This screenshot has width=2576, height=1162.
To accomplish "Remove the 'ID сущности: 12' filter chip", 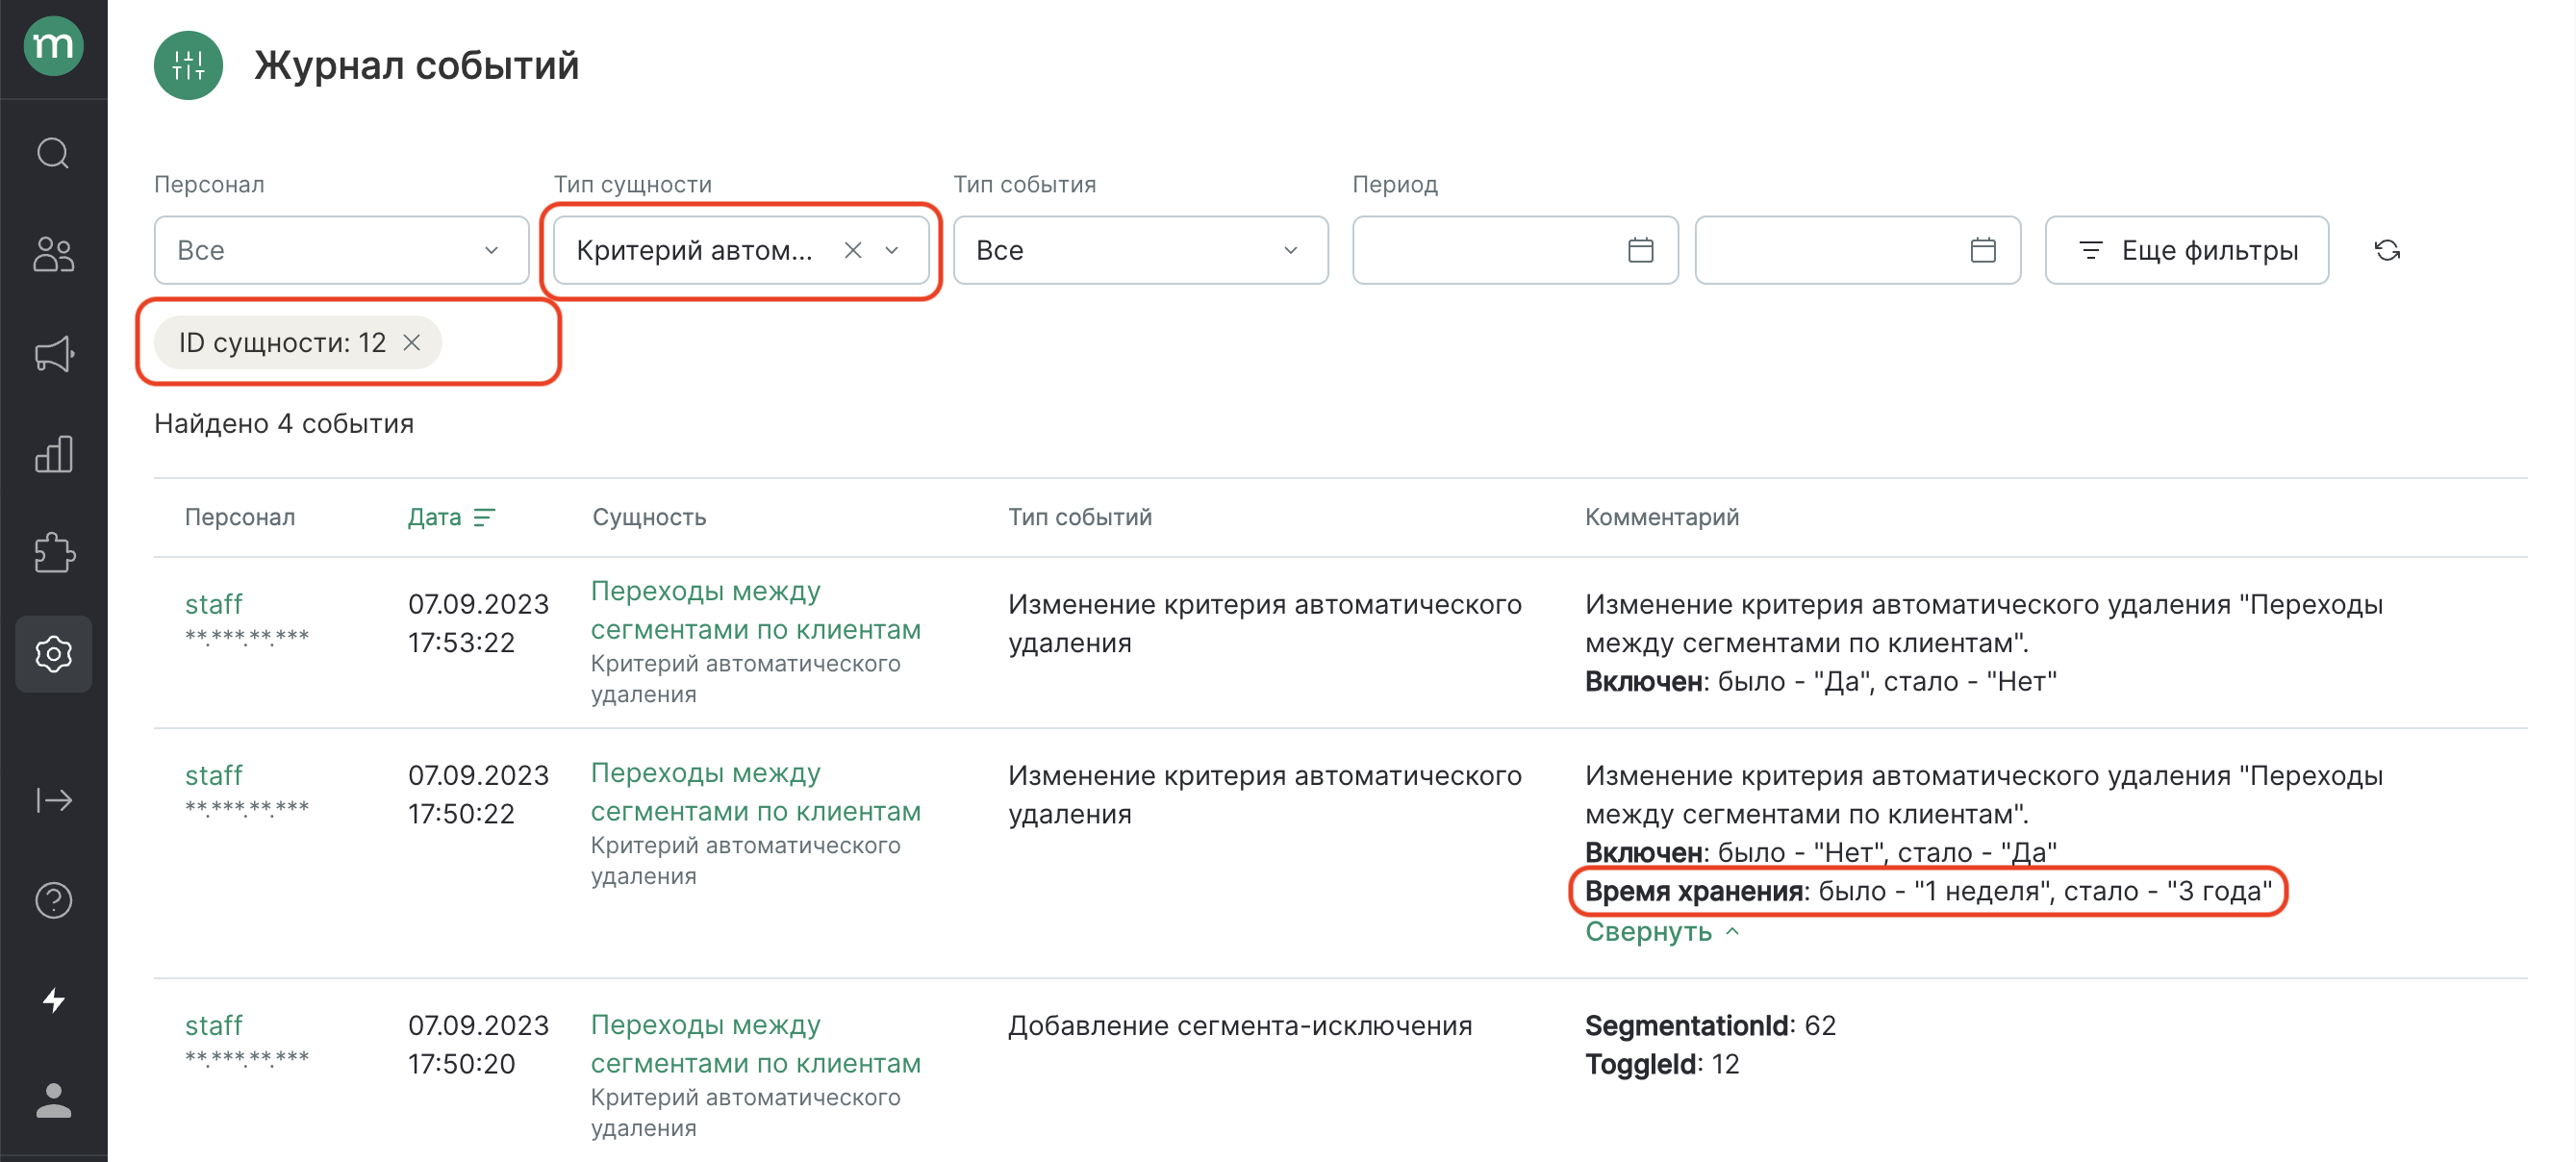I will tap(411, 343).
